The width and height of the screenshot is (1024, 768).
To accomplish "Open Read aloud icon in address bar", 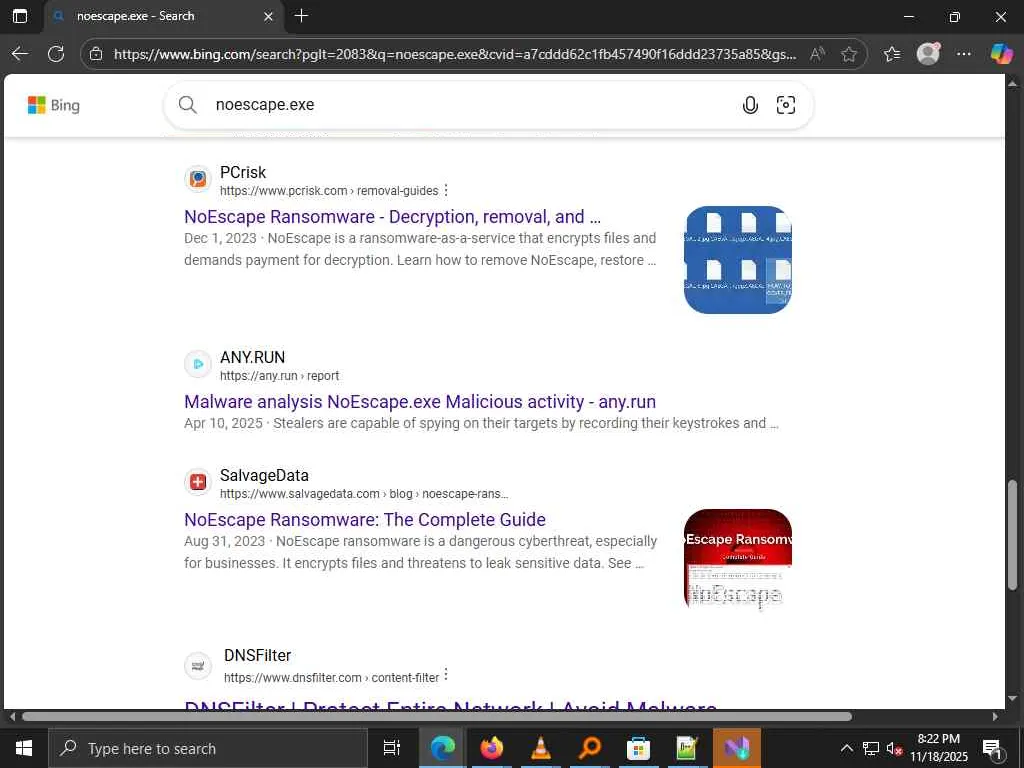I will pyautogui.click(x=817, y=54).
